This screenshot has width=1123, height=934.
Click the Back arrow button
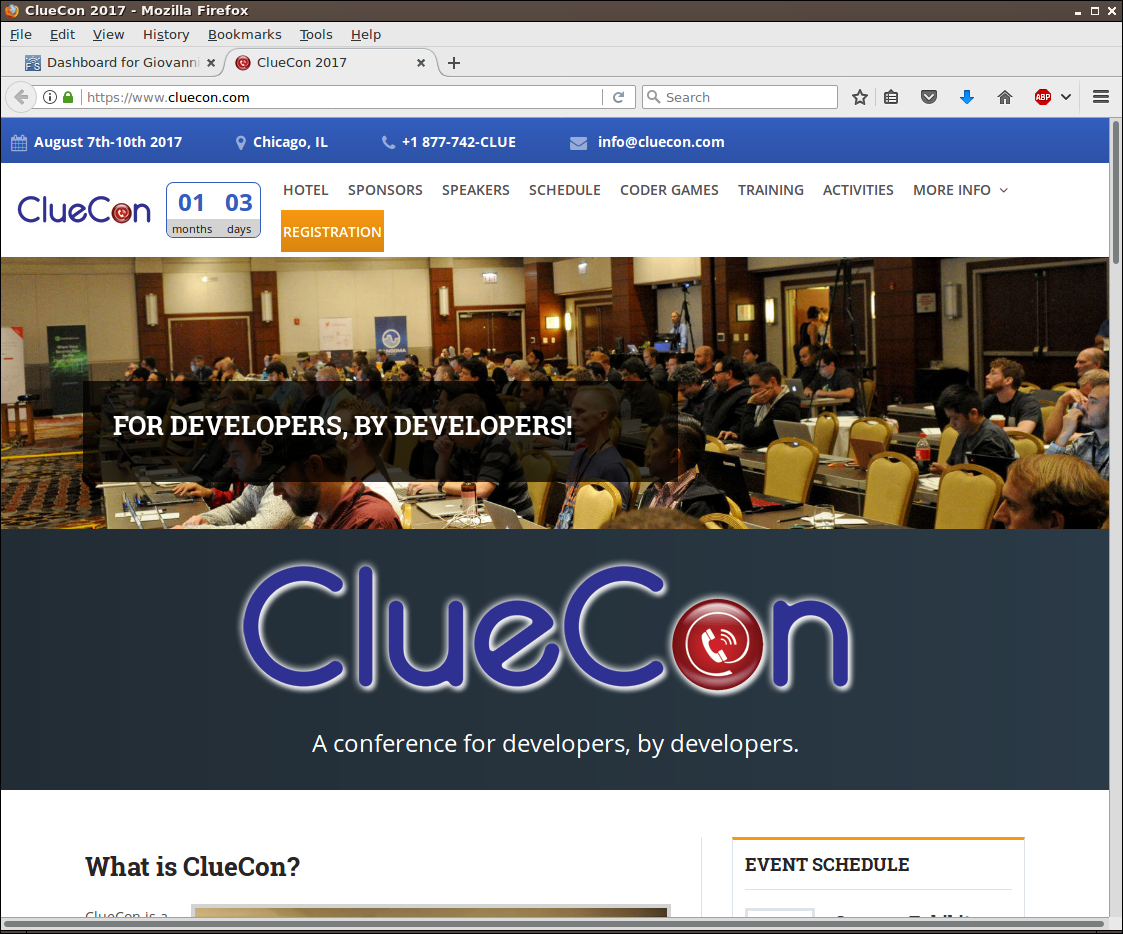[x=21, y=97]
